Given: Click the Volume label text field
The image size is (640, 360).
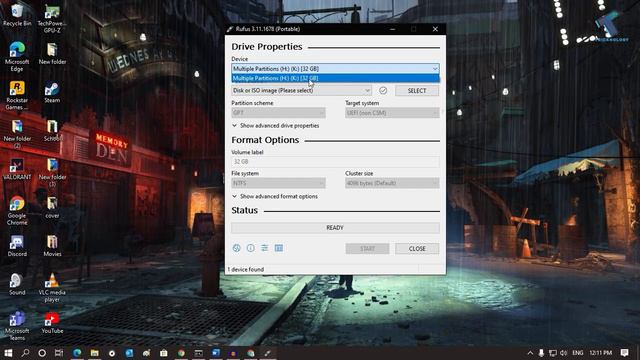Looking at the screenshot, I should 336,162.
